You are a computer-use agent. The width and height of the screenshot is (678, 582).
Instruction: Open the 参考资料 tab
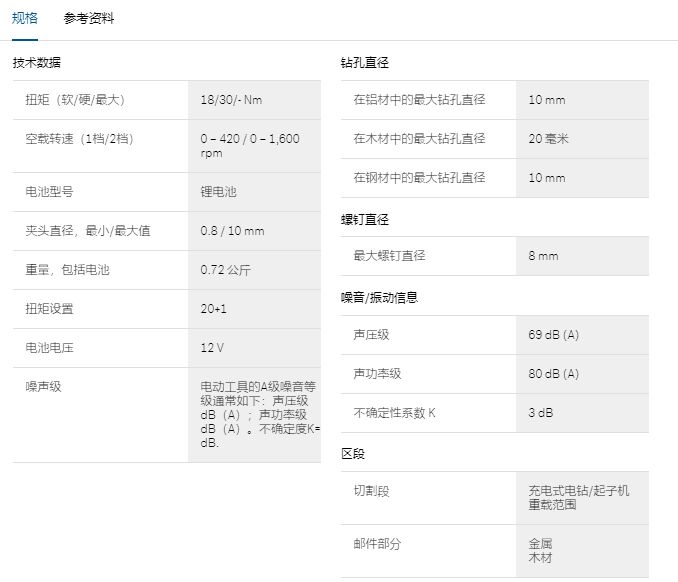click(x=88, y=18)
